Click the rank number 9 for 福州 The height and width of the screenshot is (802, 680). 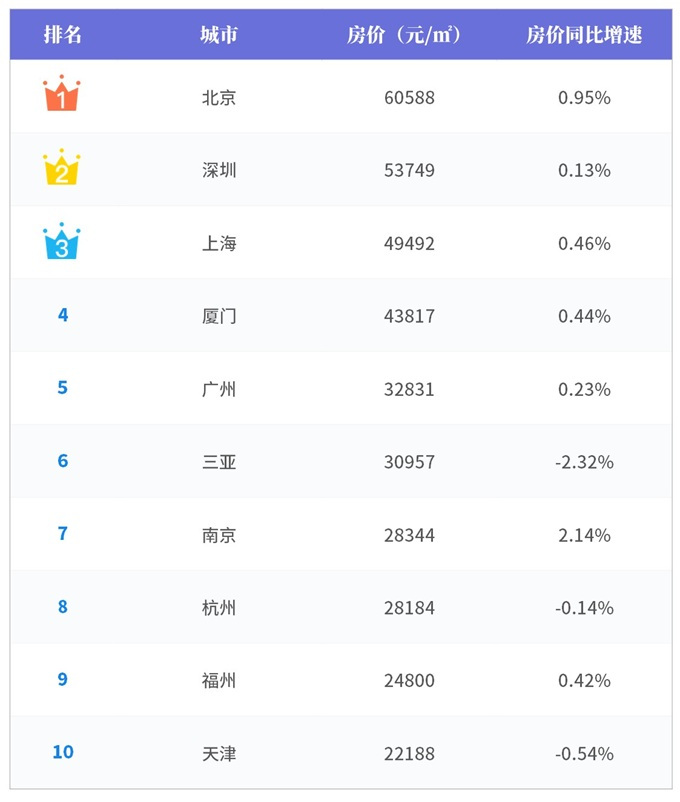[62, 679]
